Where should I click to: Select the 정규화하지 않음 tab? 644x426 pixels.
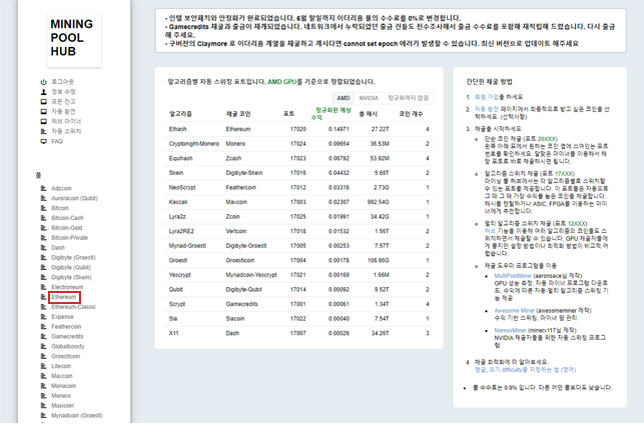[408, 98]
